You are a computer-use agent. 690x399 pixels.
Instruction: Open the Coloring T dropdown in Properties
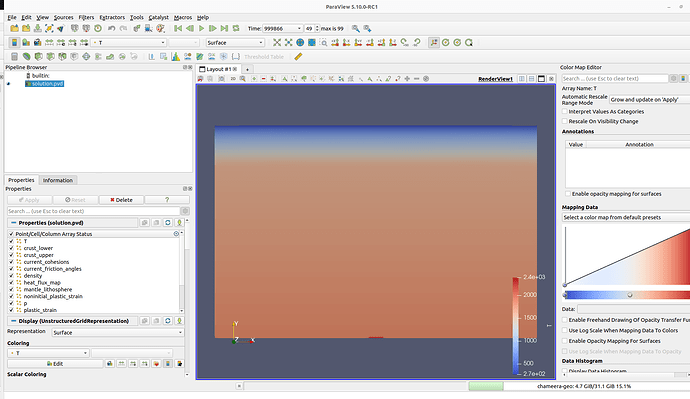tap(48, 353)
